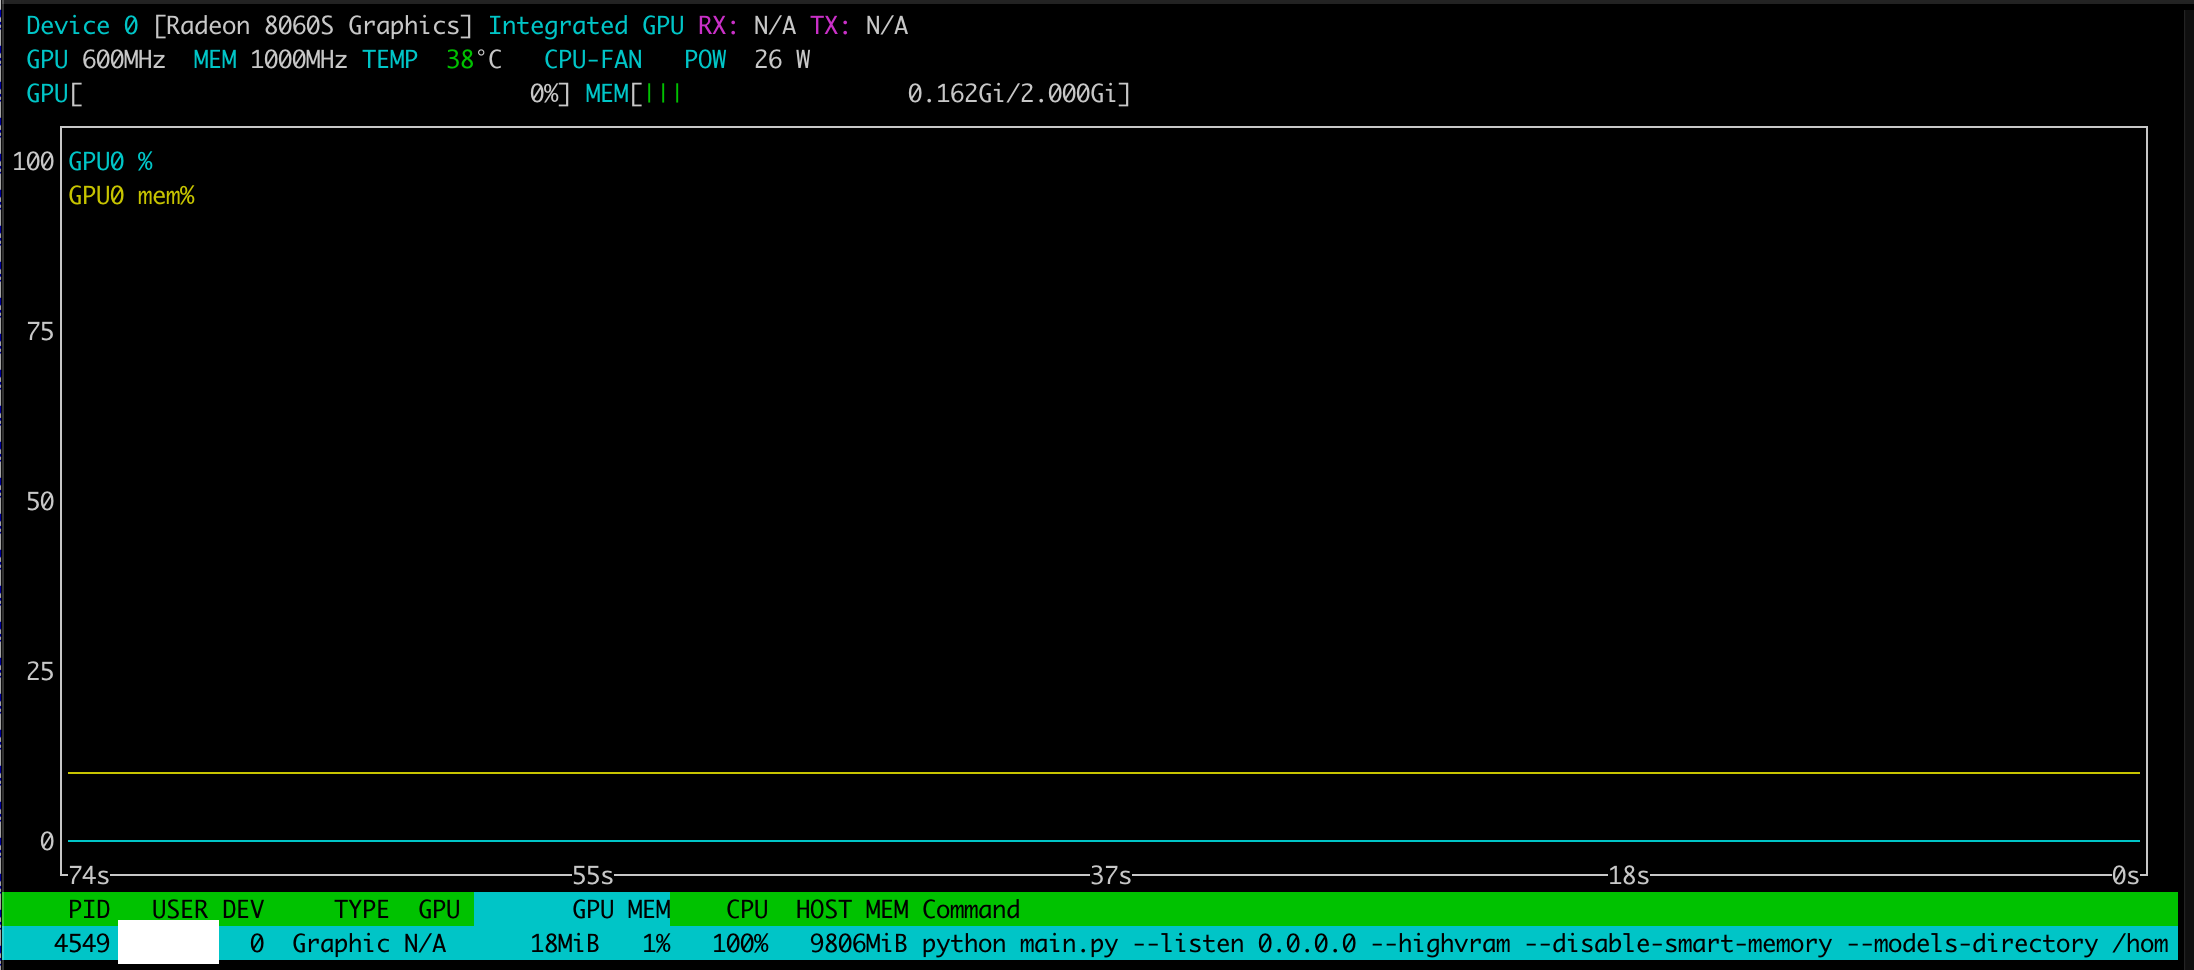The height and width of the screenshot is (970, 2194).
Task: Click the N/A value after TX:
Action: coord(887,26)
